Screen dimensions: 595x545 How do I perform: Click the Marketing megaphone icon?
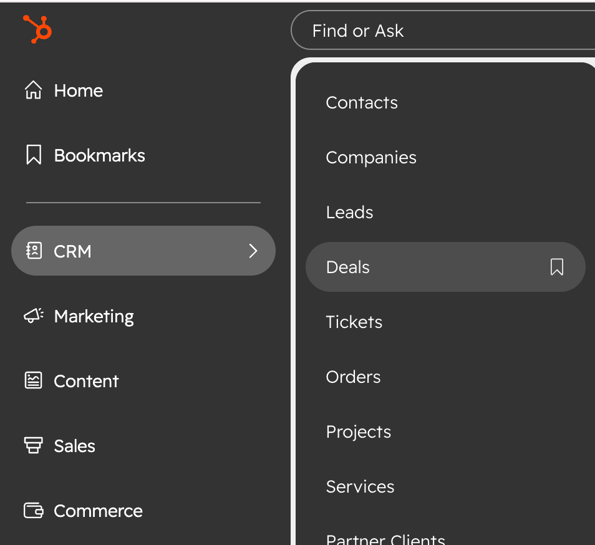coord(33,315)
